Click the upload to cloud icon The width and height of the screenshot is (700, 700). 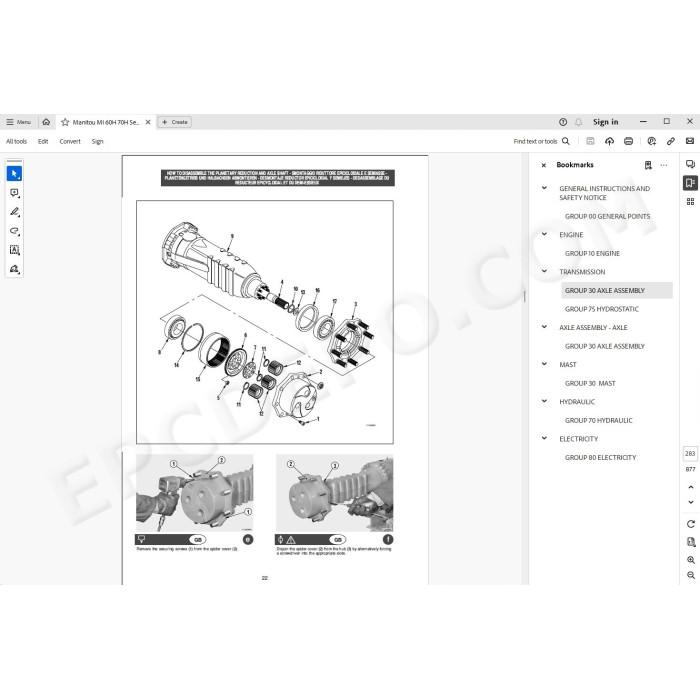(609, 141)
